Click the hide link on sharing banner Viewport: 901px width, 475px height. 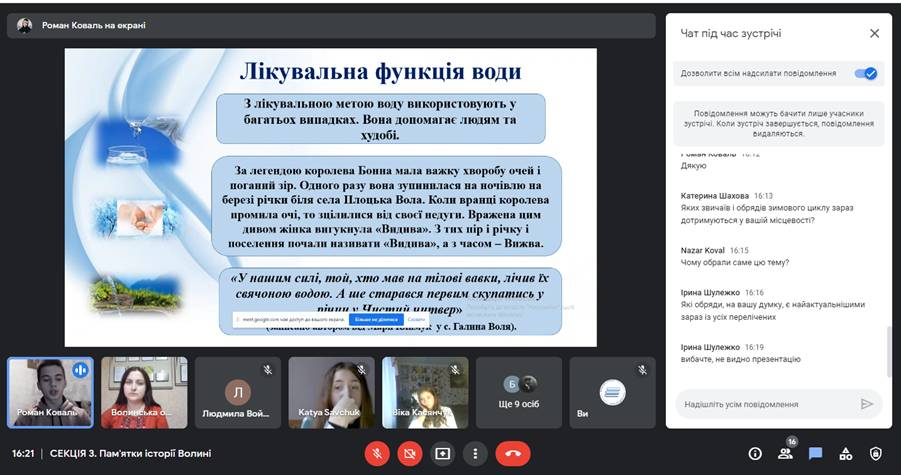point(416,320)
